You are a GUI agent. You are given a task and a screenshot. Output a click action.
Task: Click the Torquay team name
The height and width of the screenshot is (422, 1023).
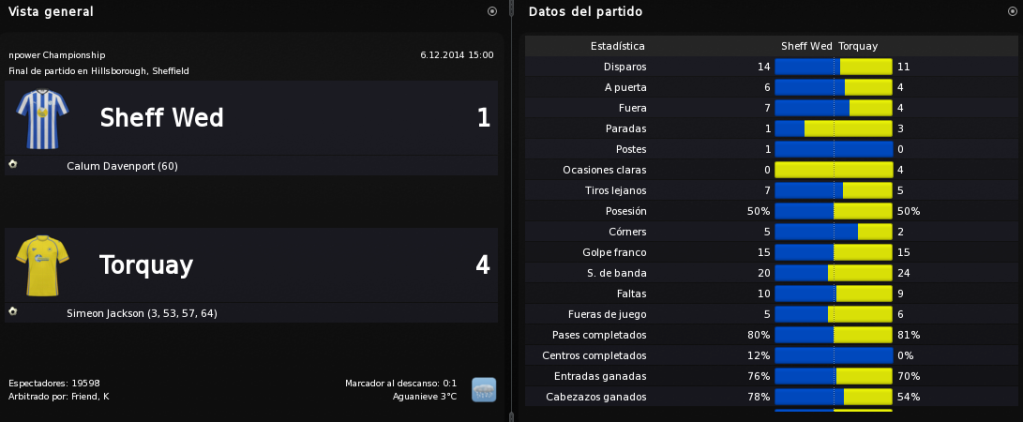[146, 265]
